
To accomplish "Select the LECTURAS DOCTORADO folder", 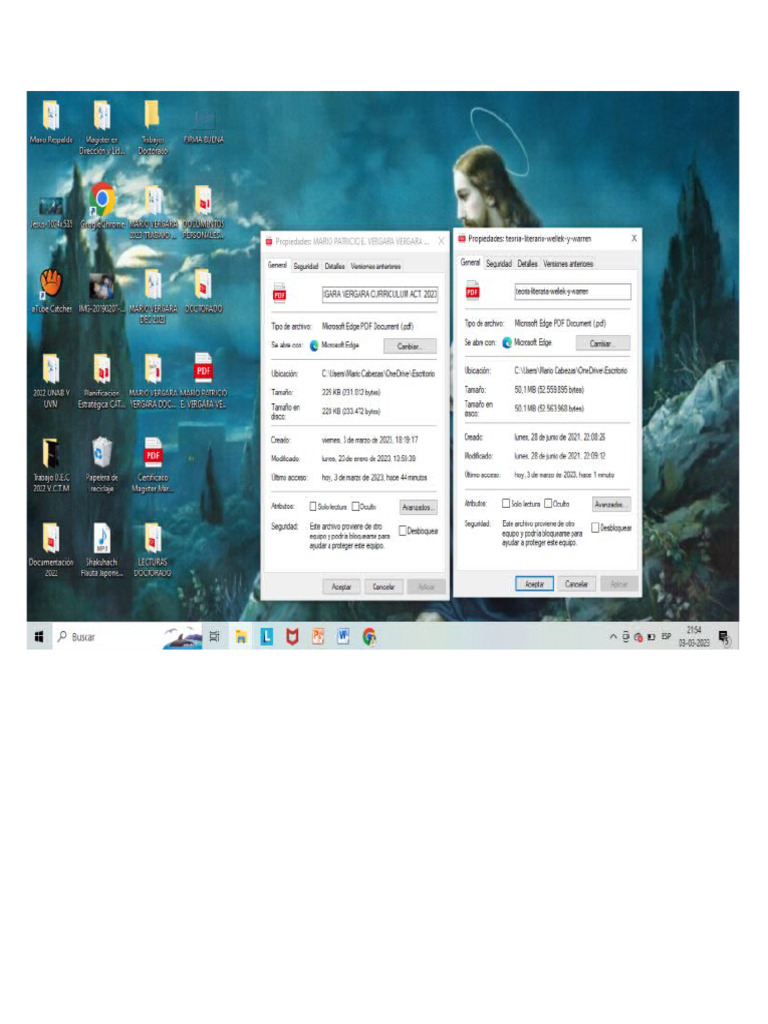I will (x=152, y=550).
